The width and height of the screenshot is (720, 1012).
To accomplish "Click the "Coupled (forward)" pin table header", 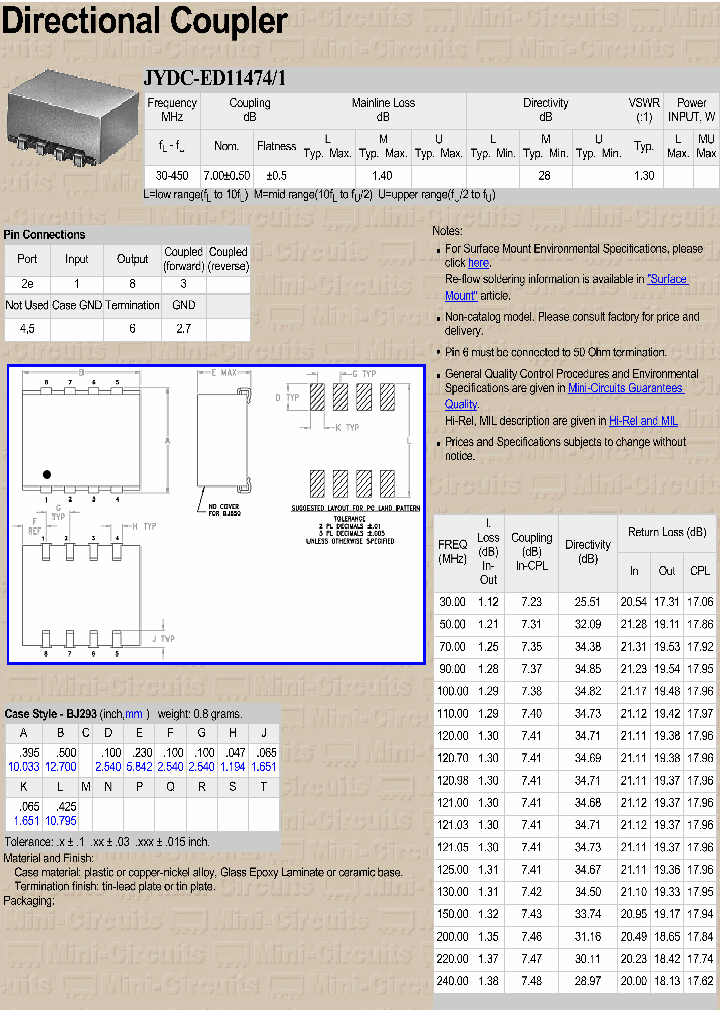I will pos(184,259).
